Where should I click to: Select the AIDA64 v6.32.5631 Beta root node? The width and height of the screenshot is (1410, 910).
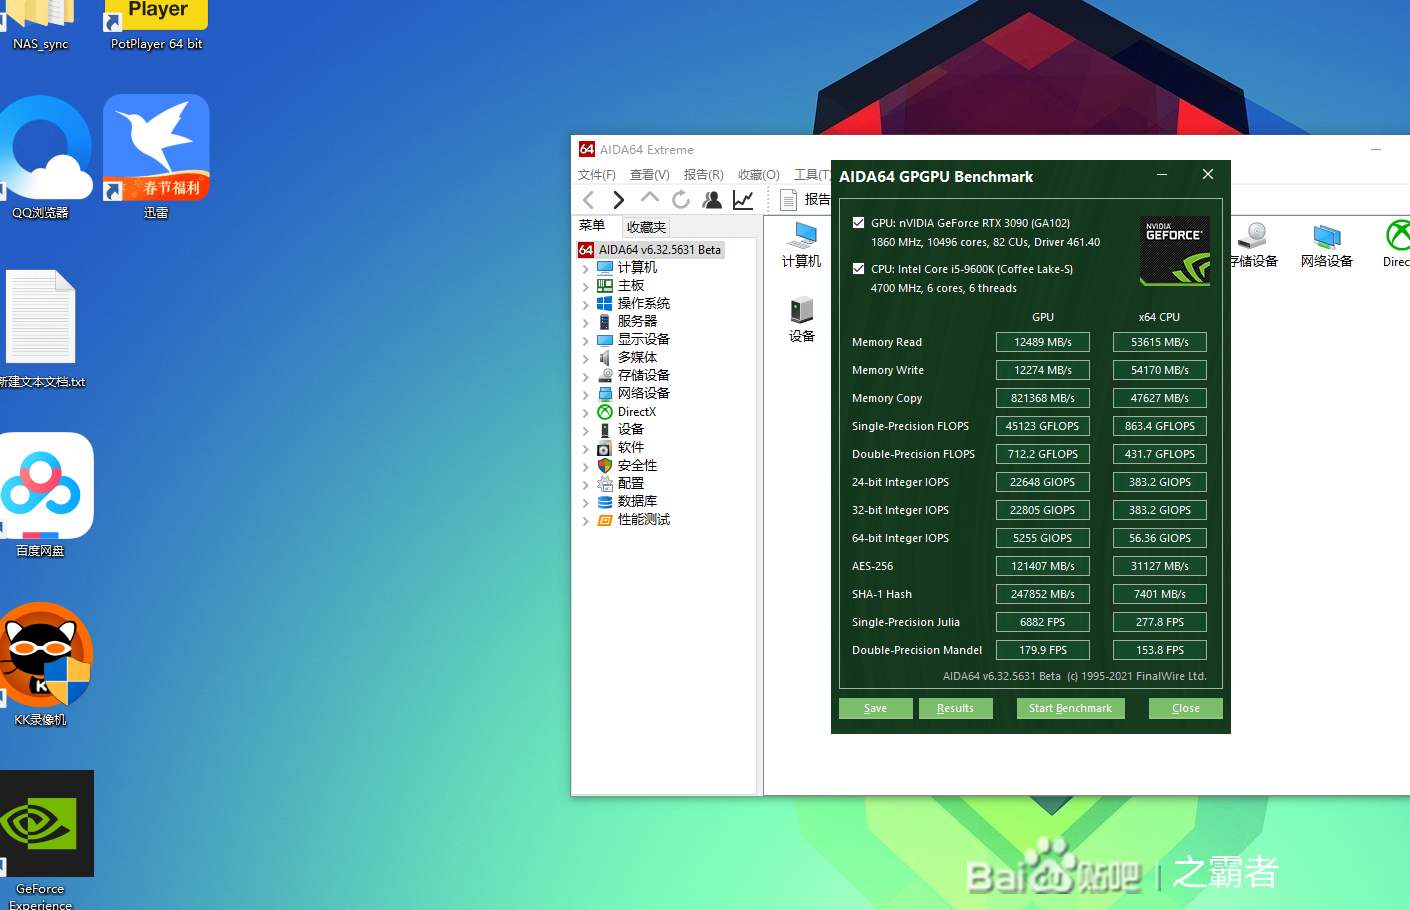(x=651, y=250)
